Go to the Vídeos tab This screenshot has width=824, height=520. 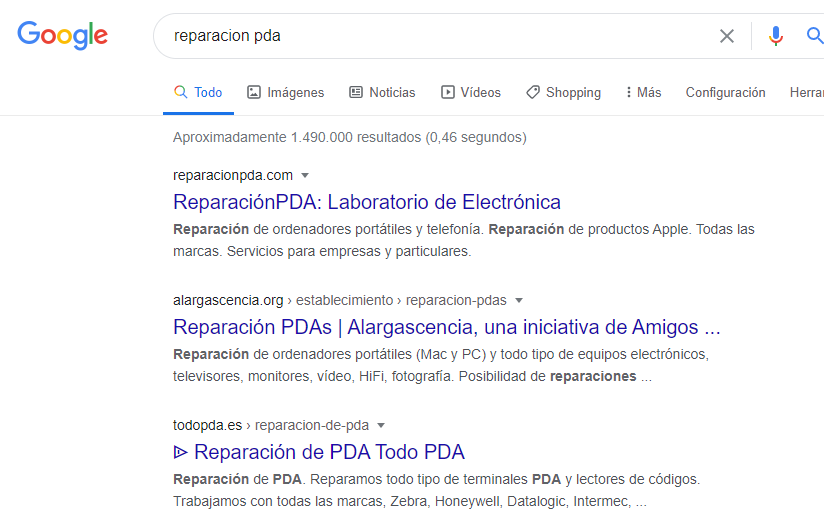[471, 92]
